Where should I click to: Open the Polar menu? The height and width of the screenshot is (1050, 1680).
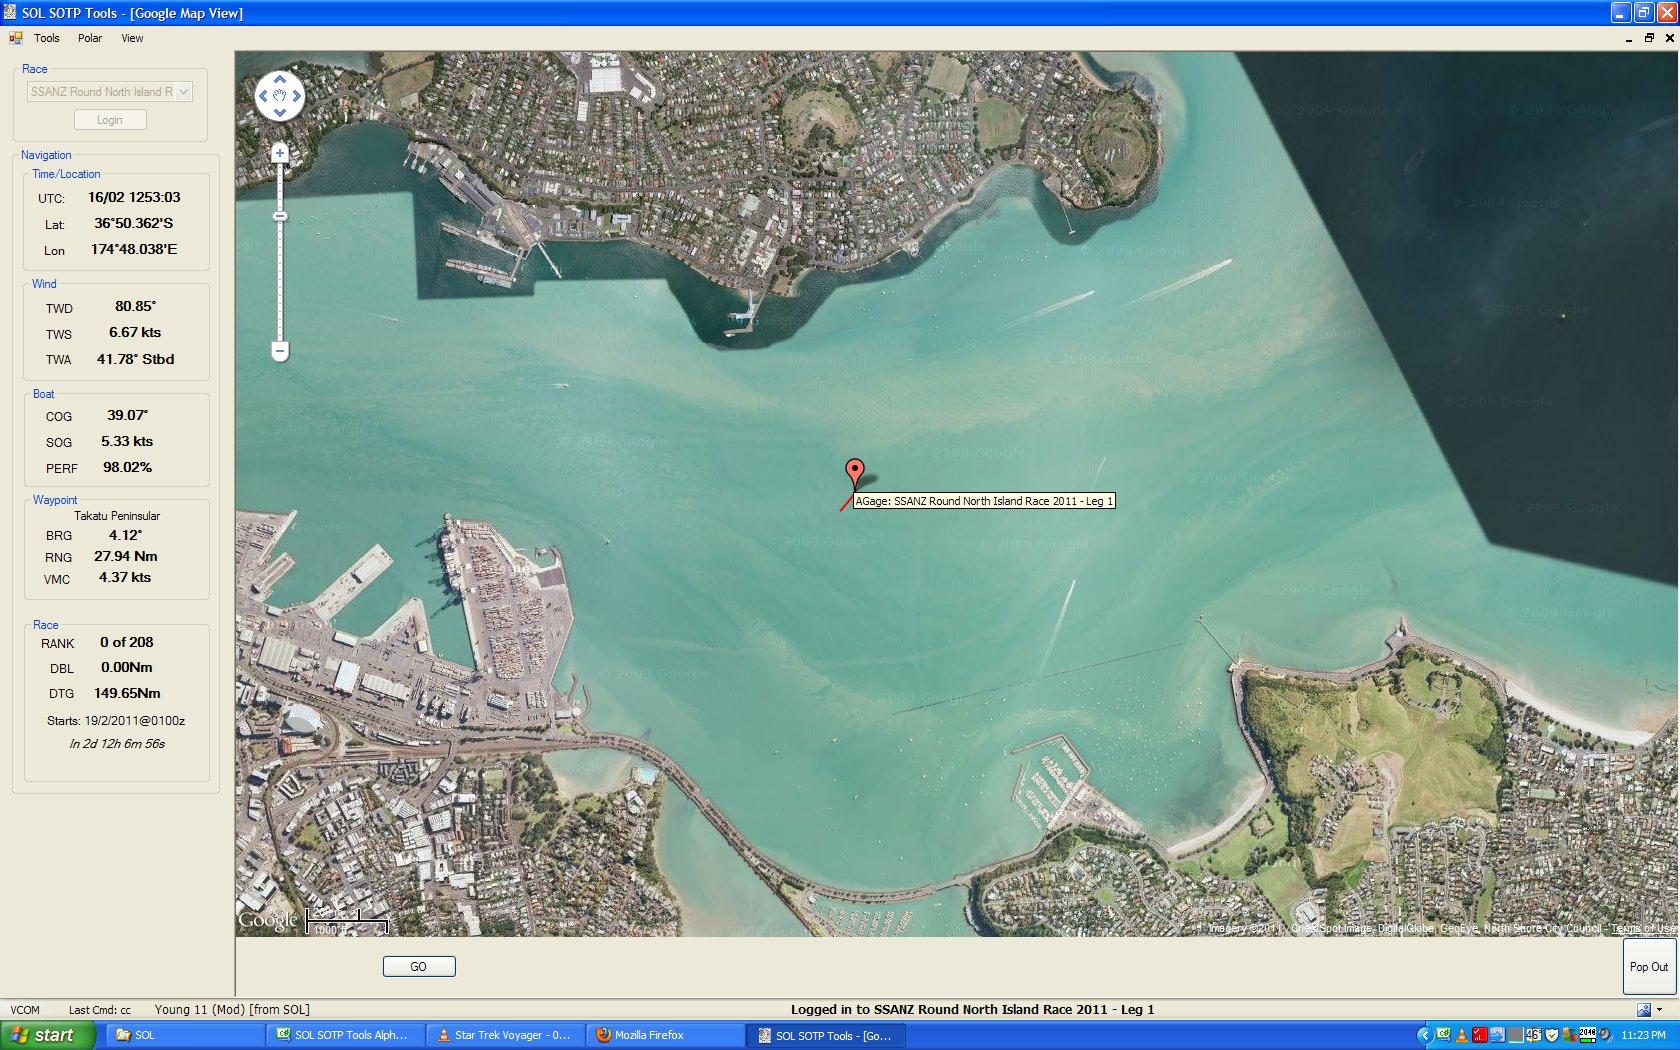pyautogui.click(x=90, y=38)
